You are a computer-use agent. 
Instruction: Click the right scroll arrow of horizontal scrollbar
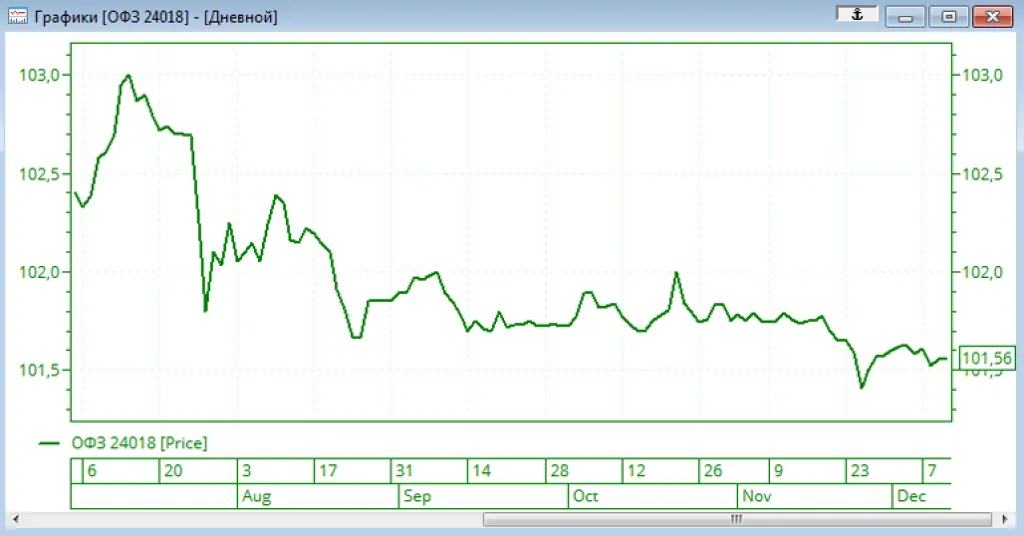pyautogui.click(x=1000, y=519)
